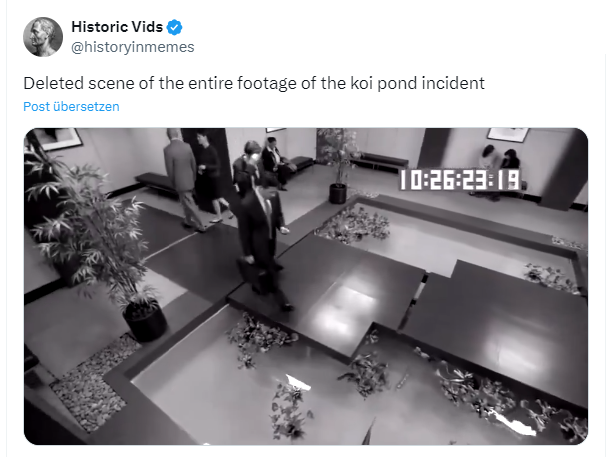
Task: Play the koi pond video in the post
Action: pos(306,286)
